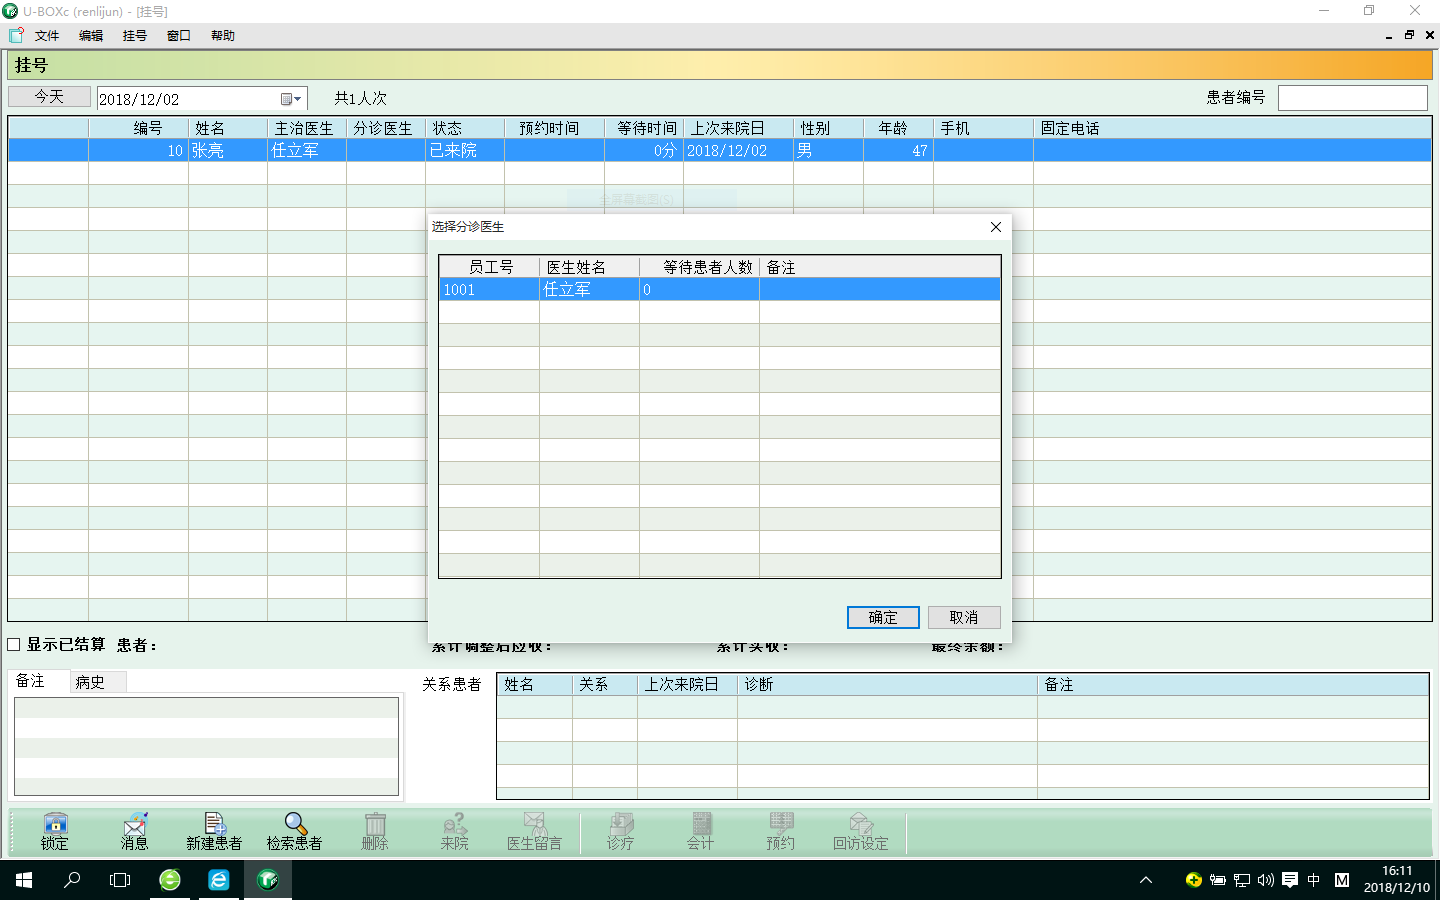Open the 帮助 menu
Viewport: 1440px width, 900px height.
[223, 35]
